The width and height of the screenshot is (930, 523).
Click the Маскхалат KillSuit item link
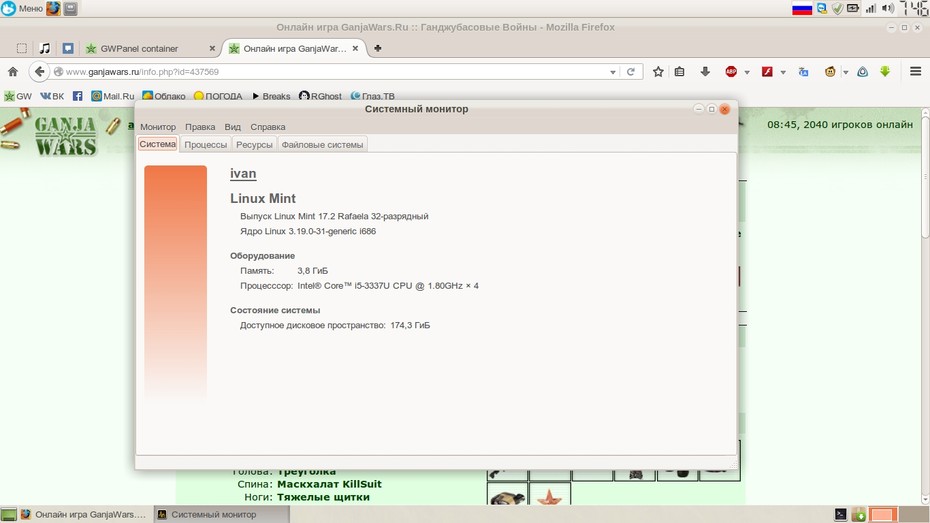(x=329, y=484)
